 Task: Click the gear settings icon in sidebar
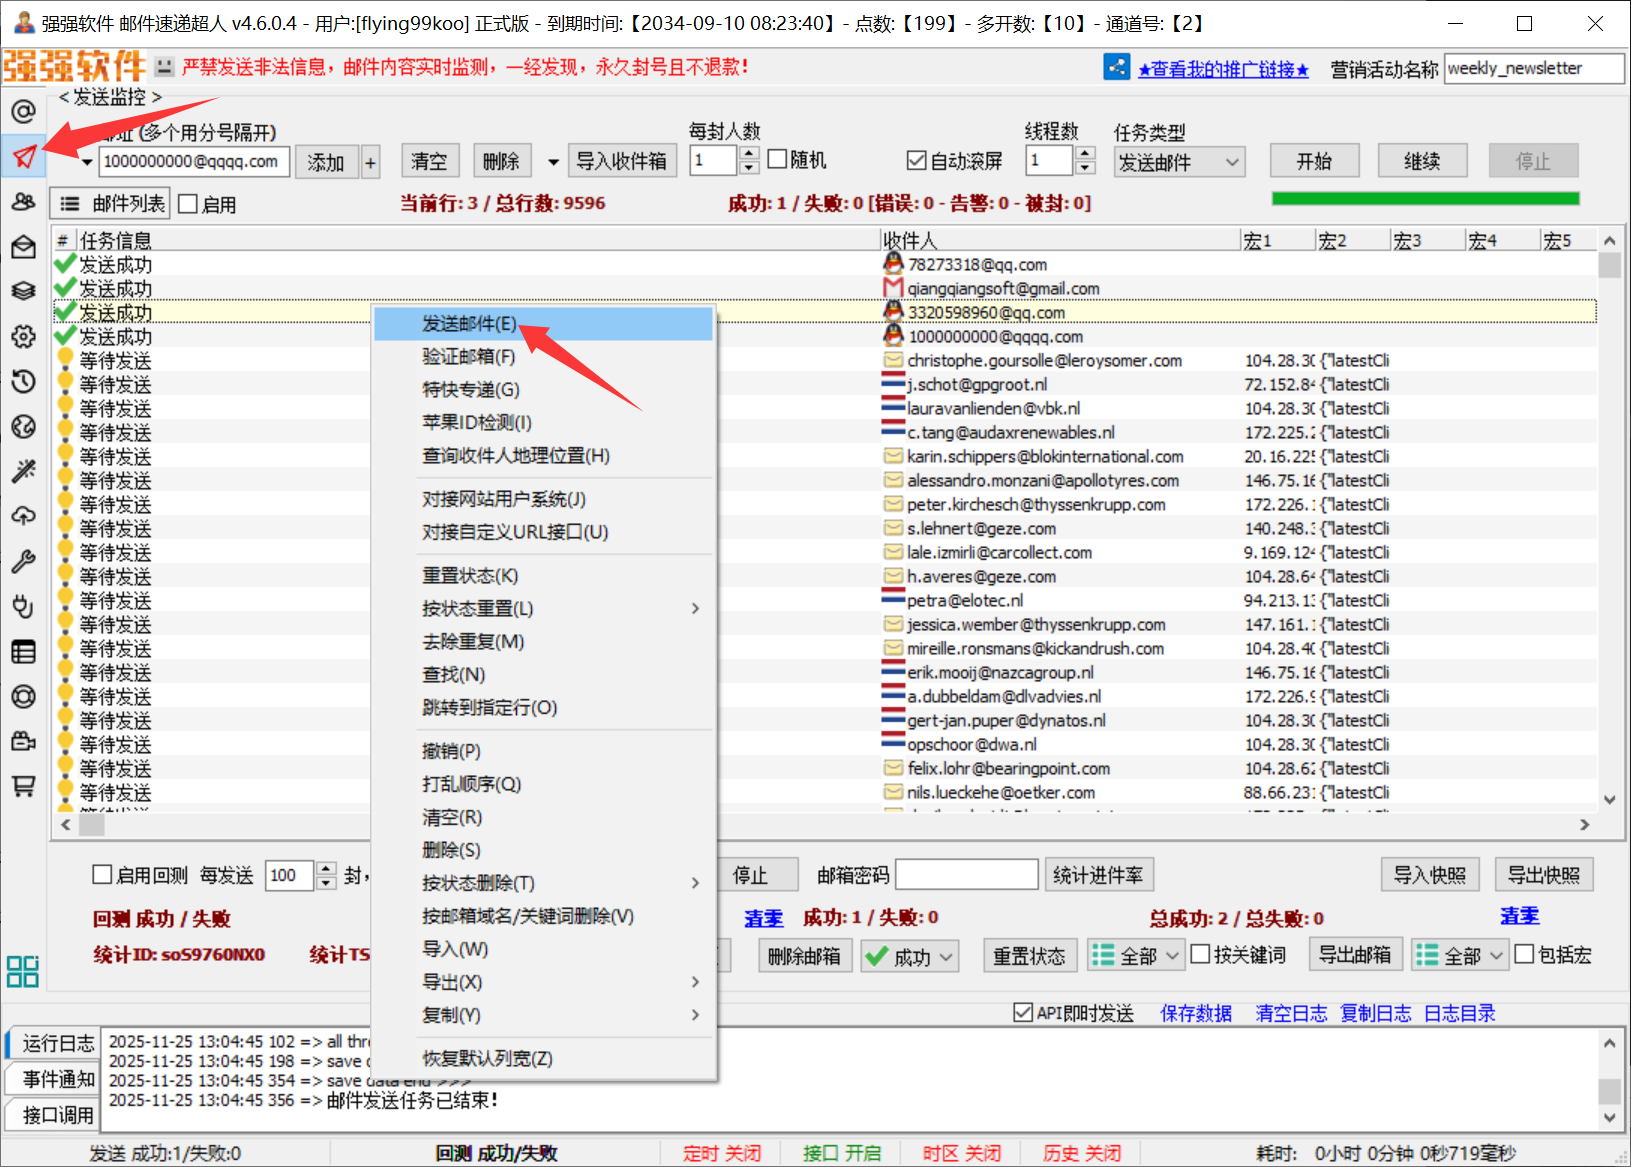24,336
